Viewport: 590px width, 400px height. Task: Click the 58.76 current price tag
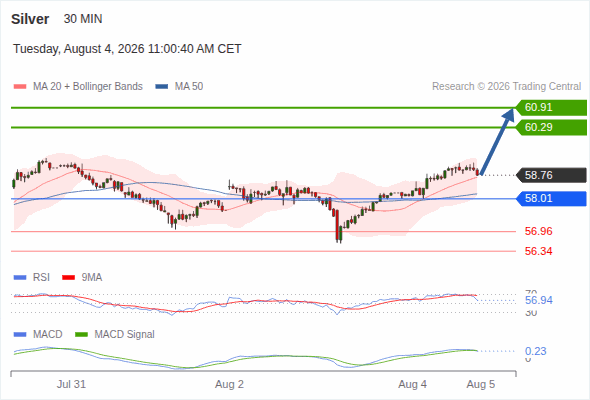(551, 175)
